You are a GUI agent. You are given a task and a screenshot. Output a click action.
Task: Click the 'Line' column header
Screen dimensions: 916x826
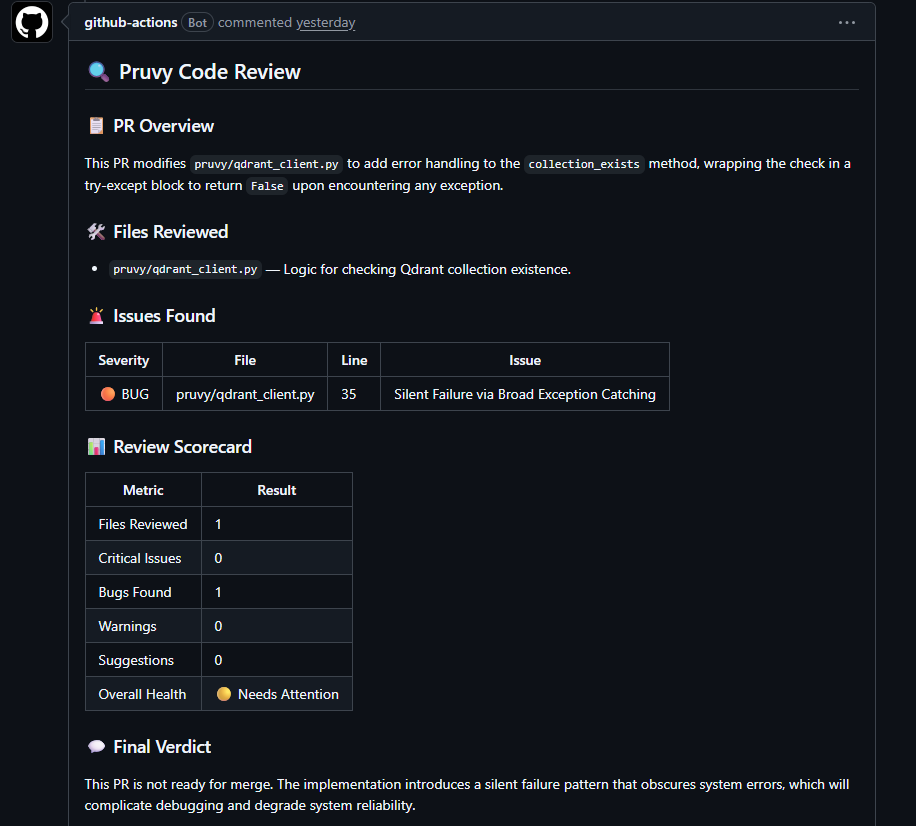pyautogui.click(x=354, y=360)
